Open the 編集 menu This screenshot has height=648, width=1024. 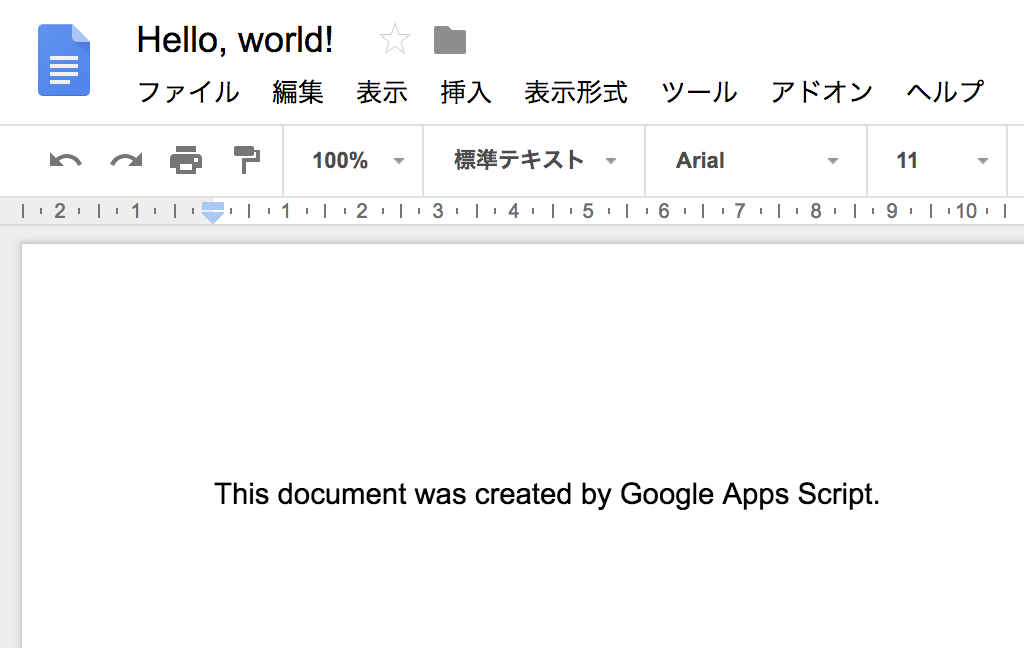pos(298,93)
